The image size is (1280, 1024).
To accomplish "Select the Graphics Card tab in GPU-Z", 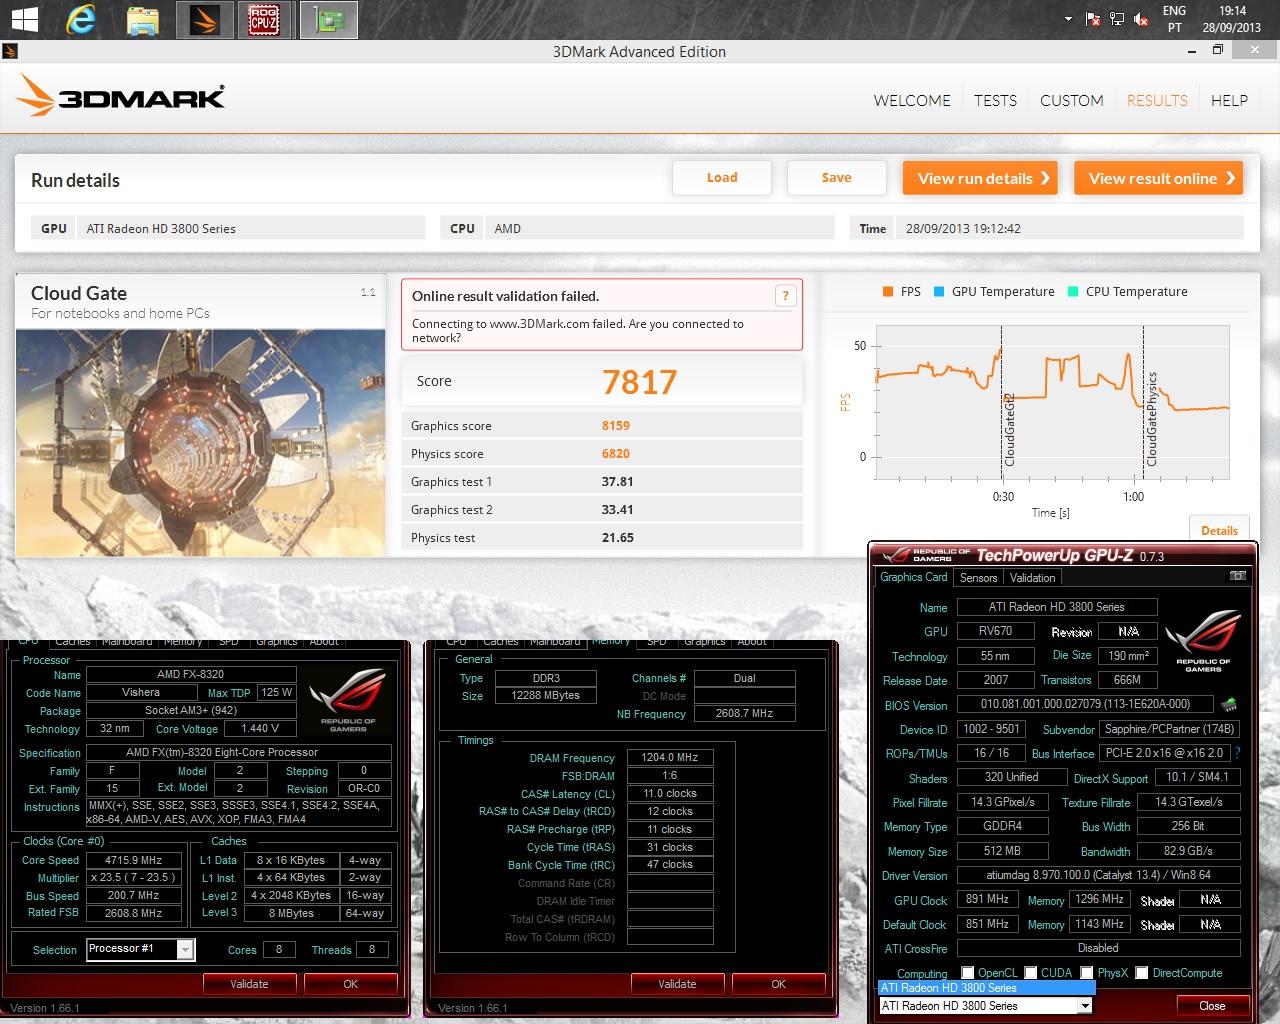I will 913,577.
